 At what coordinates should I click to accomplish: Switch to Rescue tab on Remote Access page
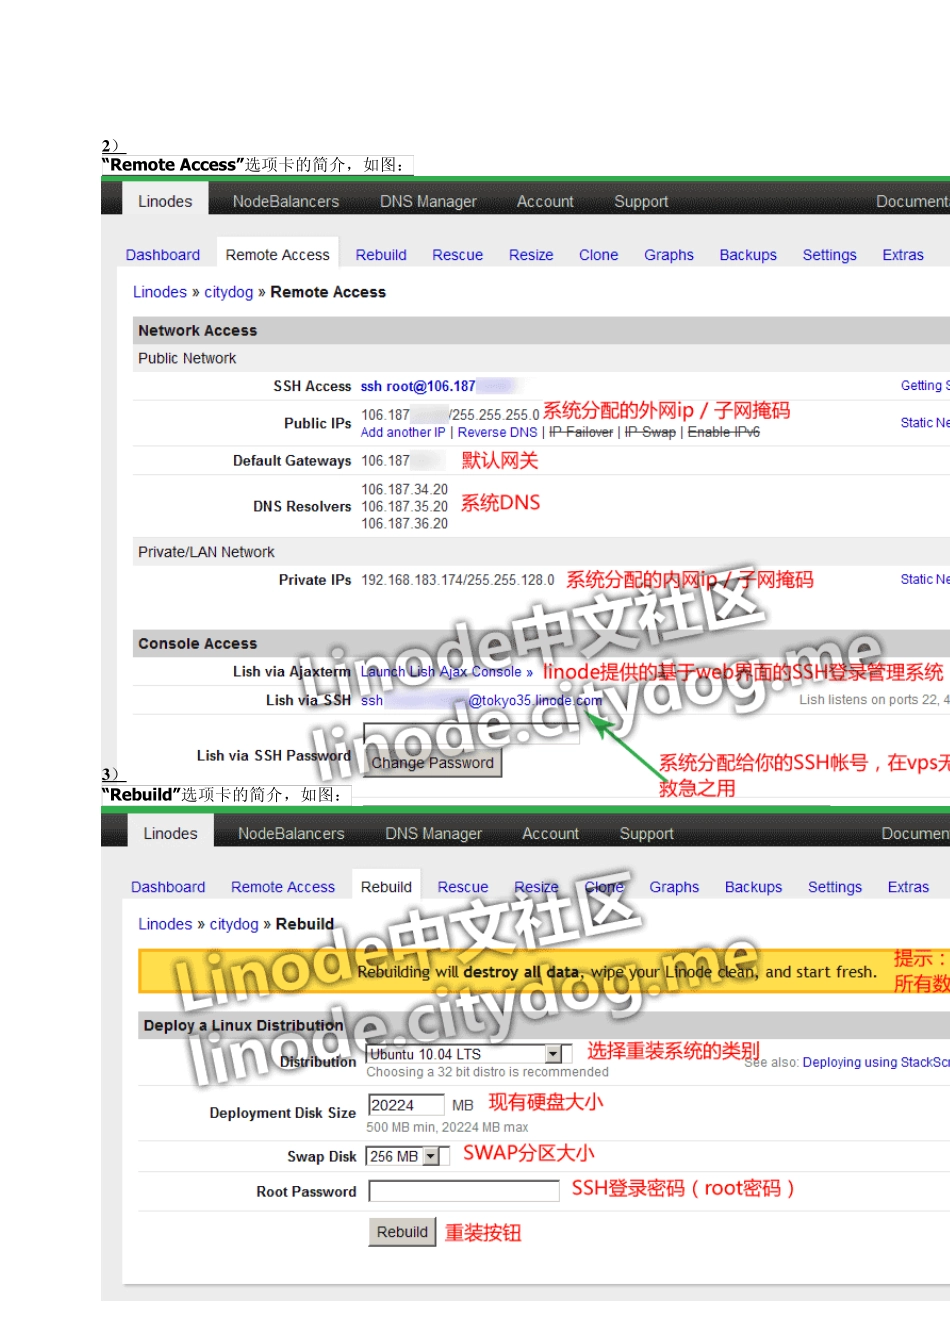coord(457,255)
